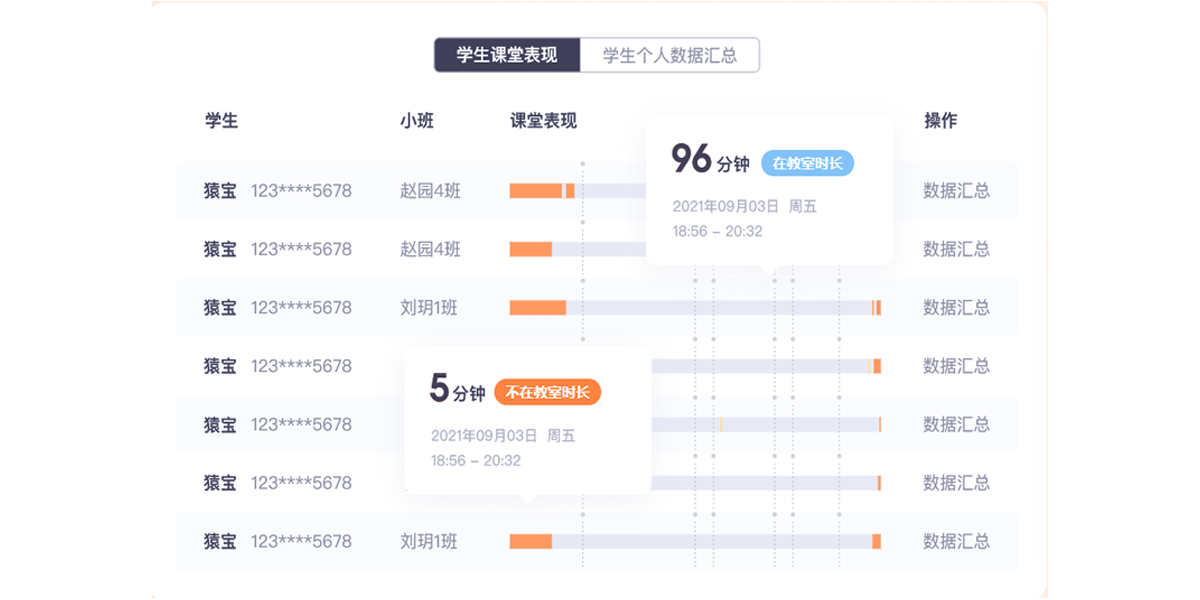Click the orange start segment of bottom row's bar
The image size is (1200, 600).
tap(530, 541)
